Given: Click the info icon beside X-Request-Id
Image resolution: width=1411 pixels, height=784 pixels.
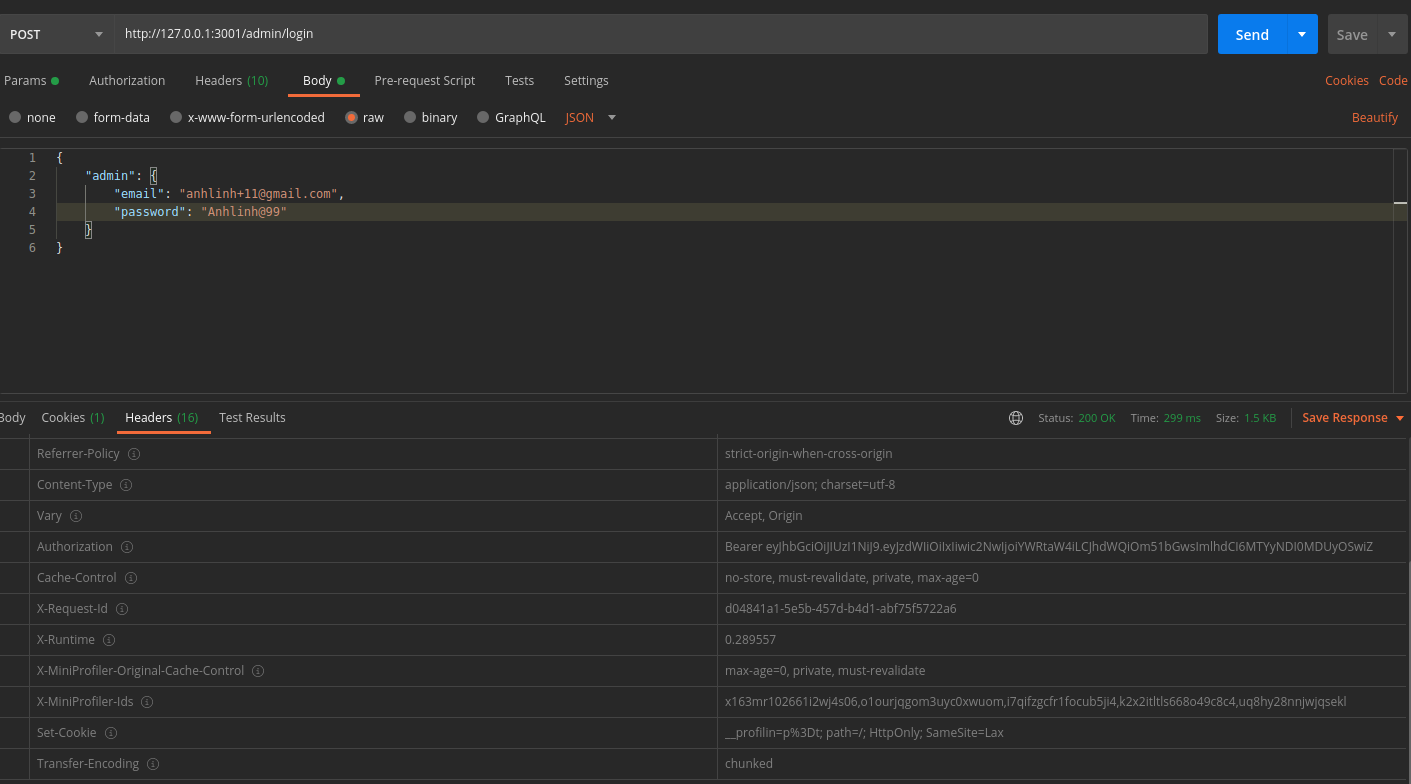Looking at the screenshot, I should (121, 608).
